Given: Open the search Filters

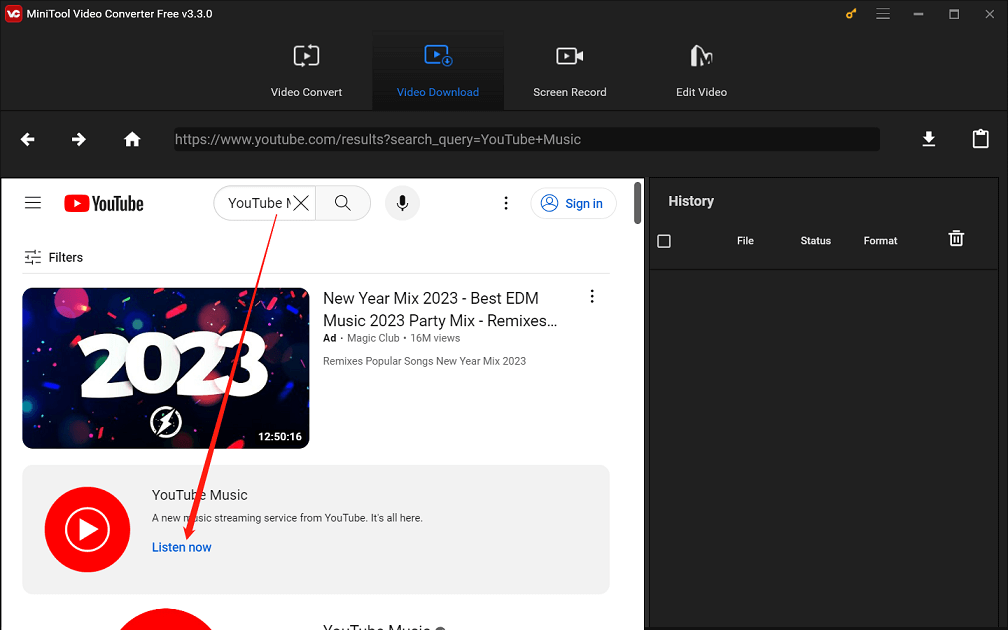Looking at the screenshot, I should pyautogui.click(x=53, y=257).
